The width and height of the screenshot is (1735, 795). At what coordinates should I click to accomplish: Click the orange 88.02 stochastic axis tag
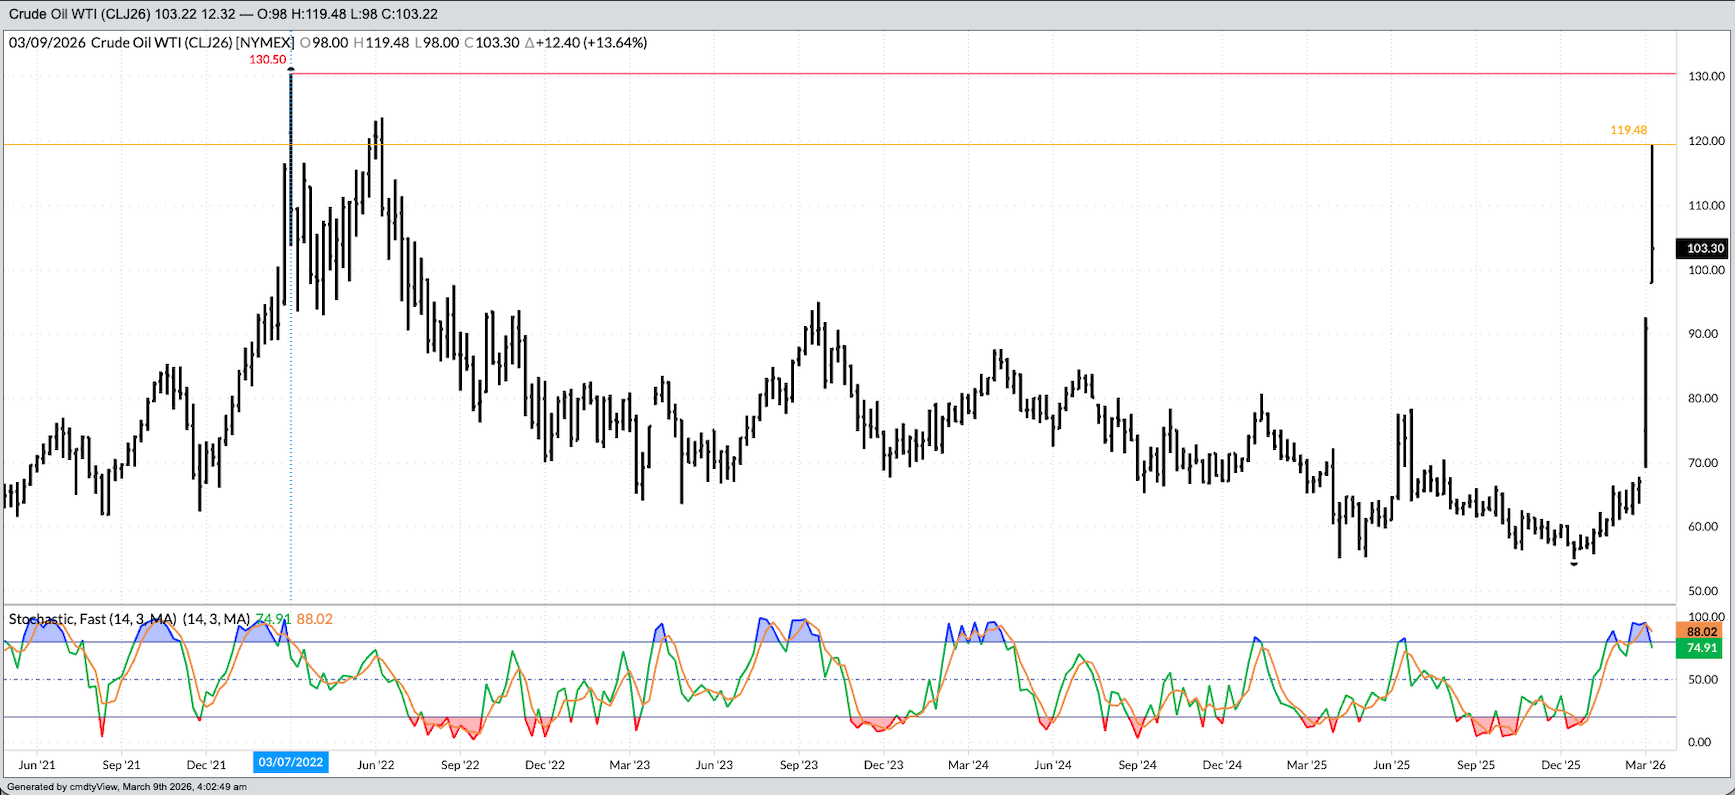coord(1701,632)
